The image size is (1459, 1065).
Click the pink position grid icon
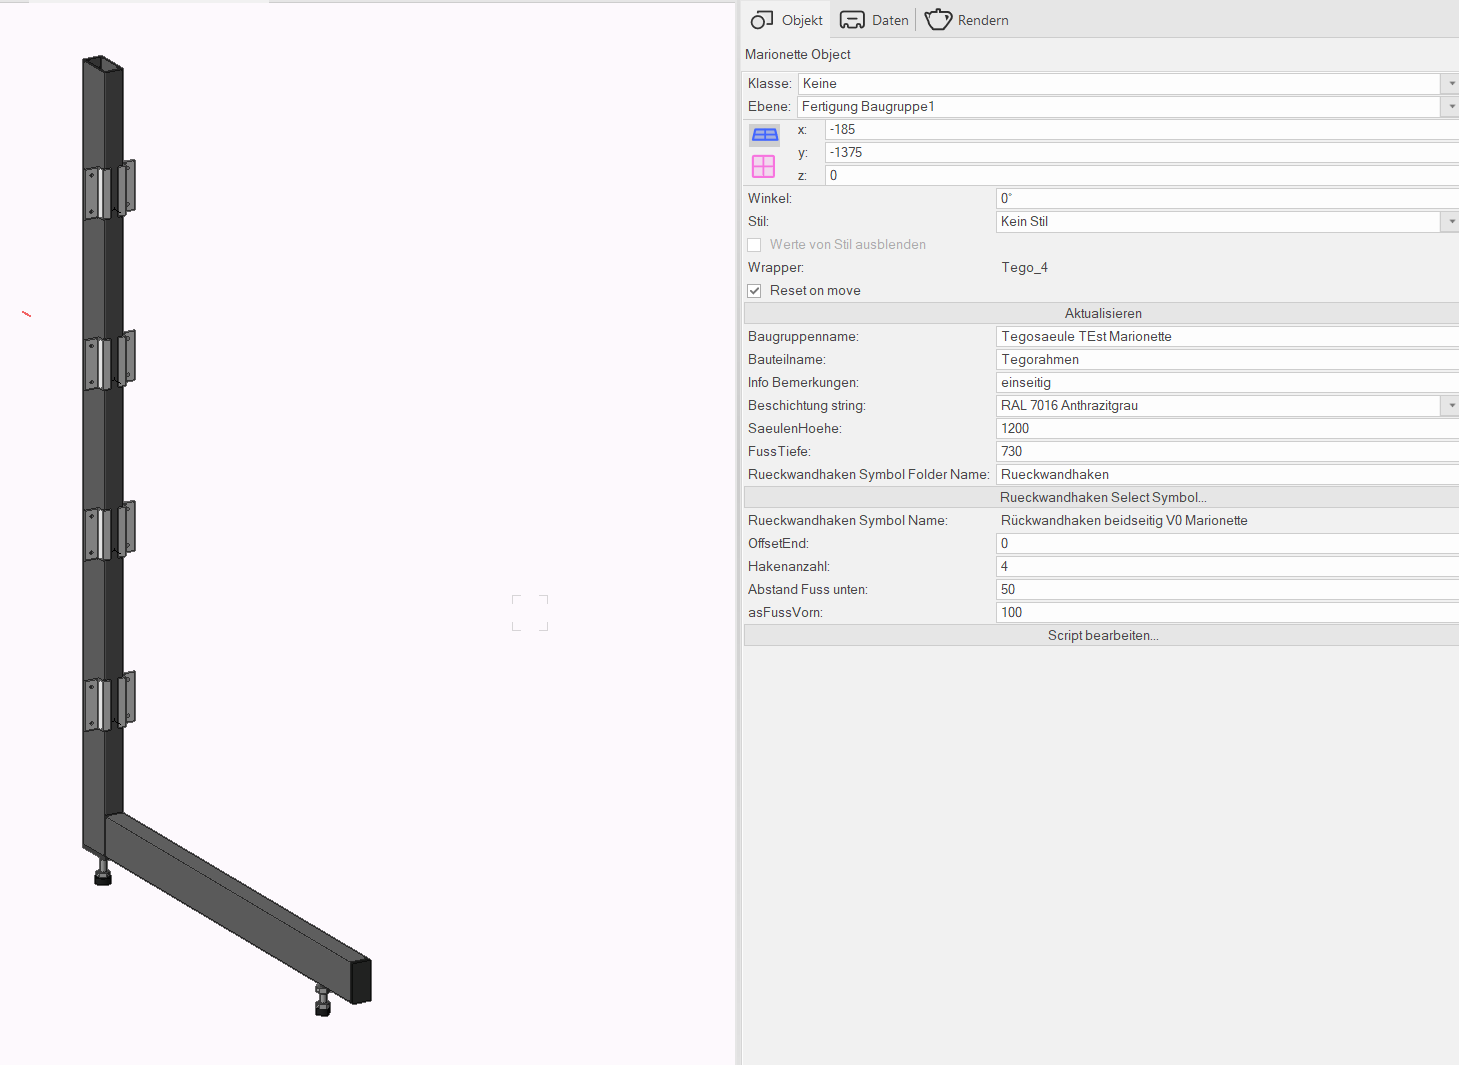pos(763,166)
